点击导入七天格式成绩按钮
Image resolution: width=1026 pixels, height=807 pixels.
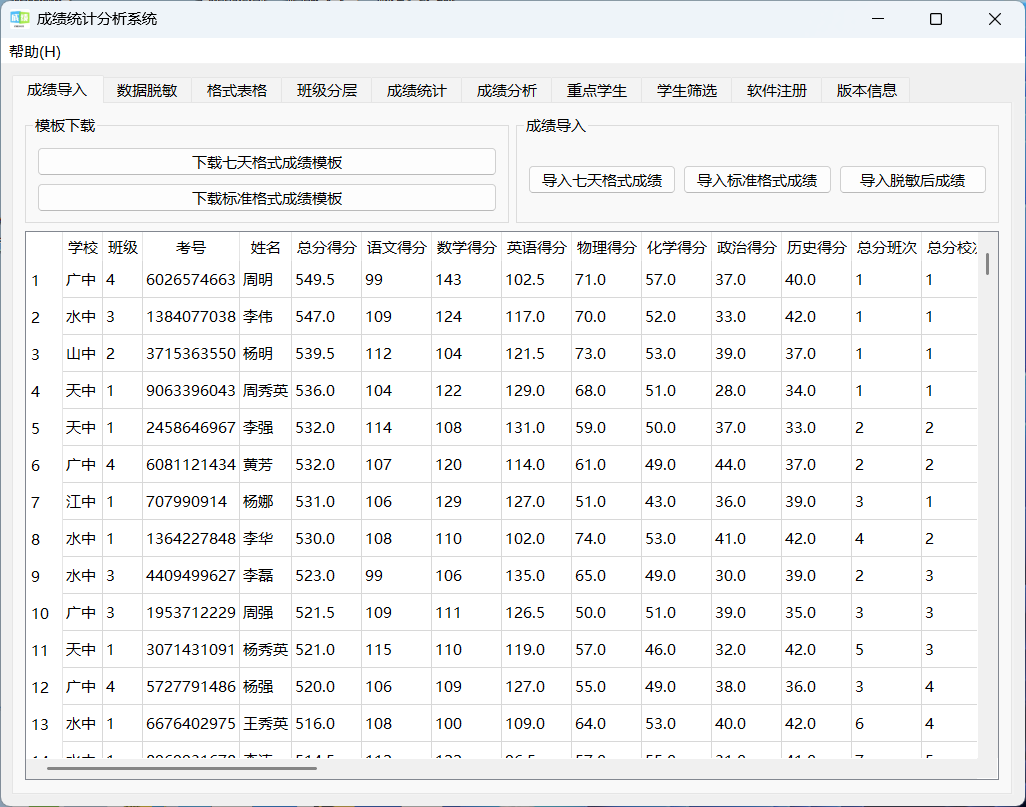pyautogui.click(x=601, y=180)
